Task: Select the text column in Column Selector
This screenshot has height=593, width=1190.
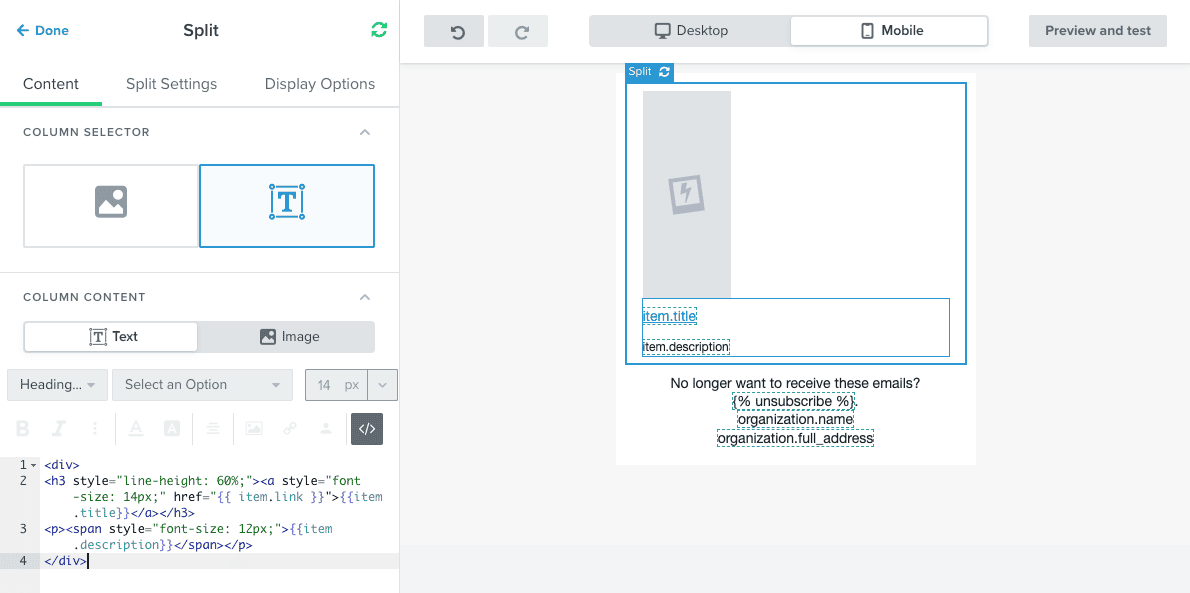Action: tap(287, 205)
